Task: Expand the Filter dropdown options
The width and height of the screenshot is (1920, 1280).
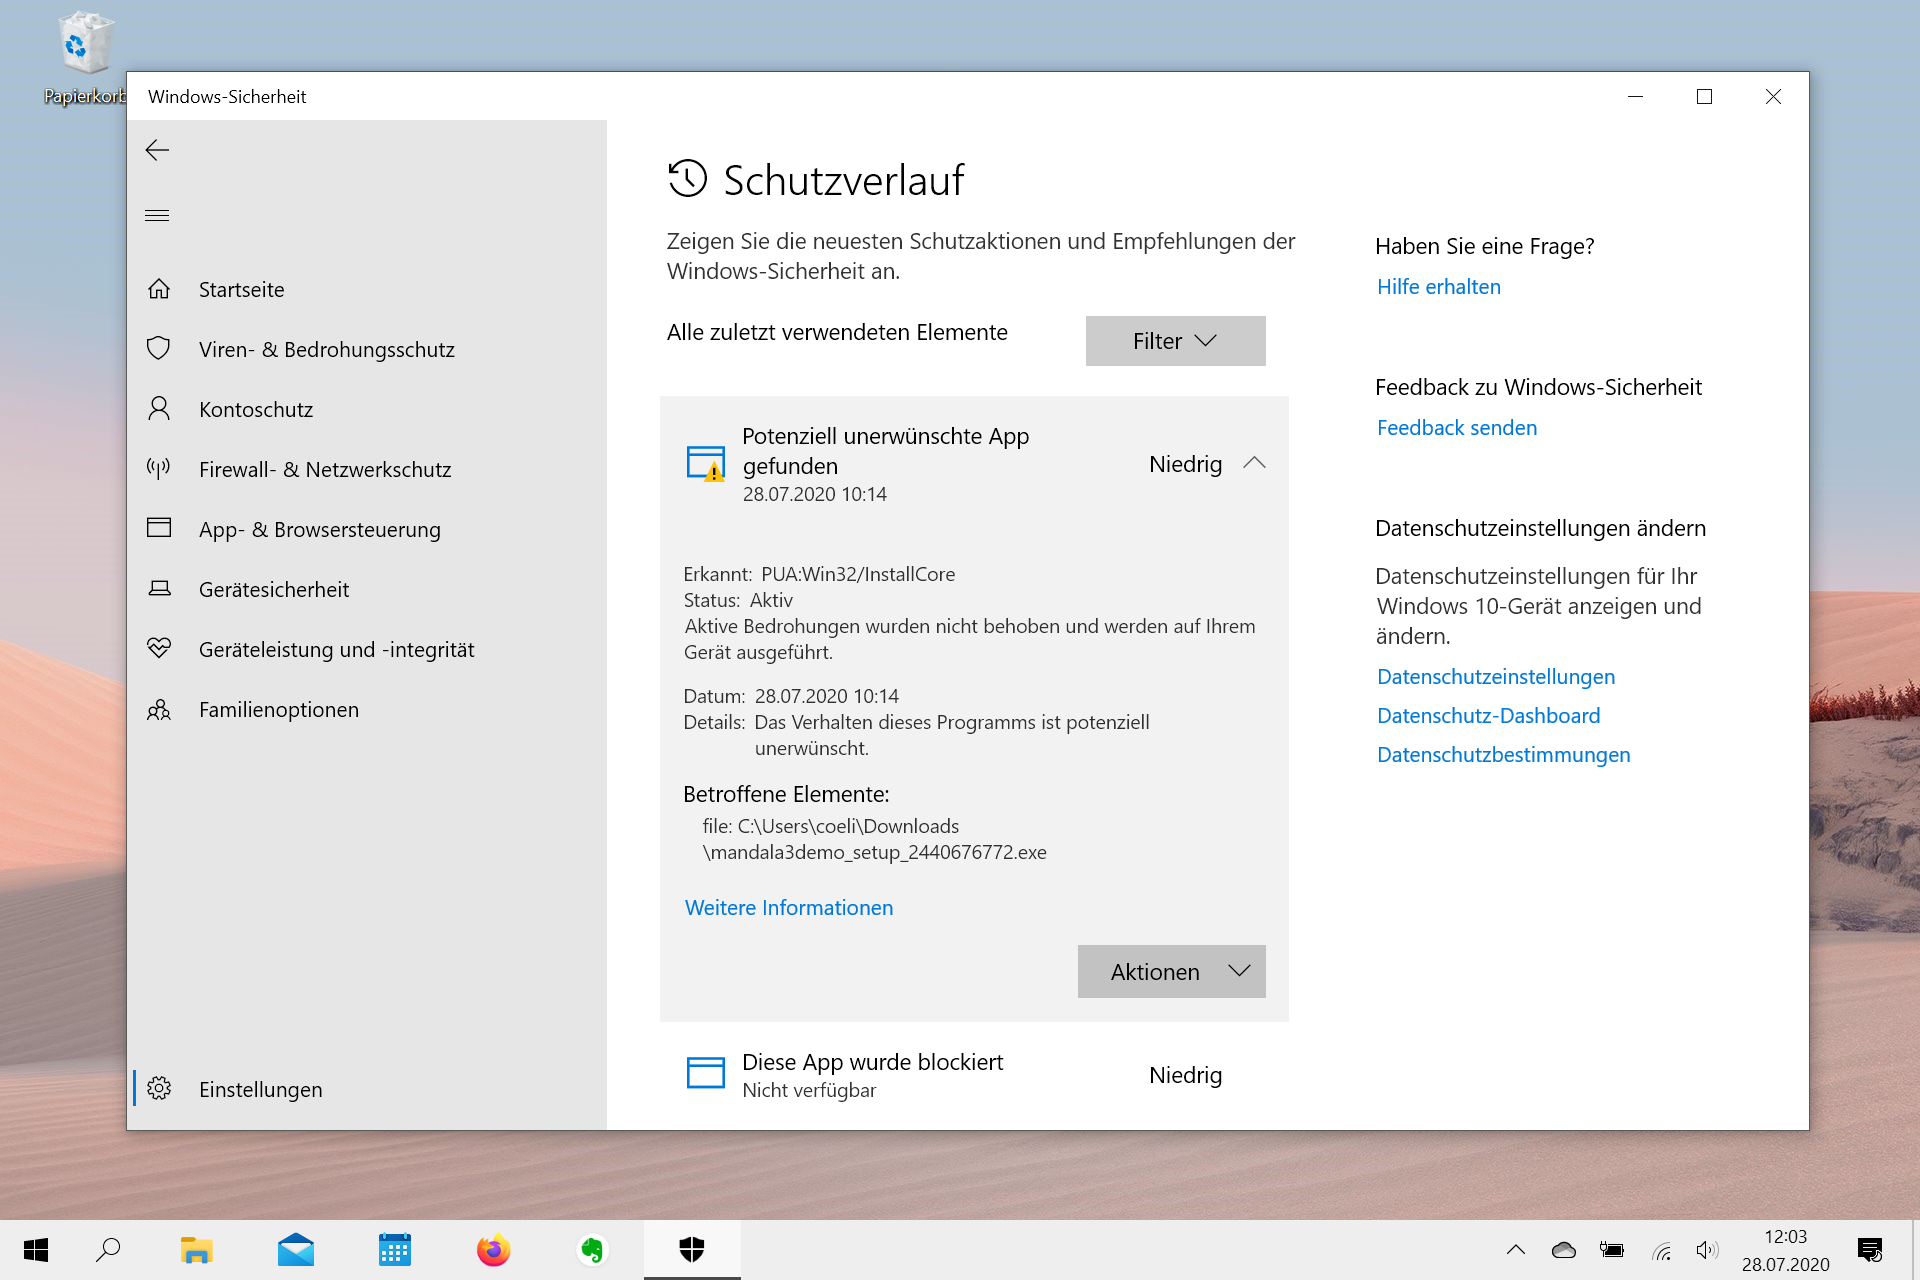Action: pos(1173,339)
